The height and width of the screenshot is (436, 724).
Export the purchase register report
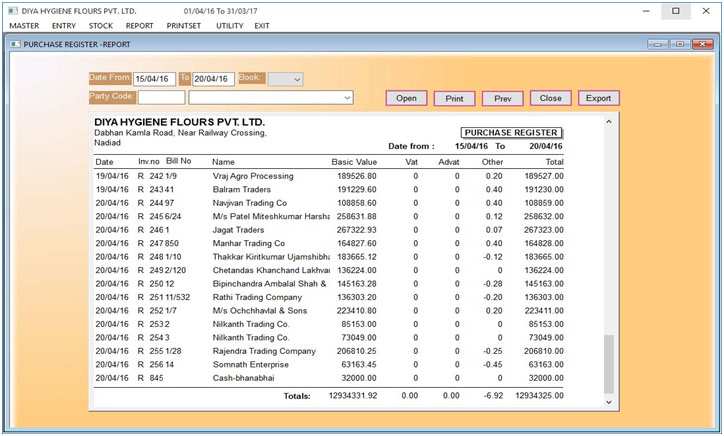tap(598, 98)
